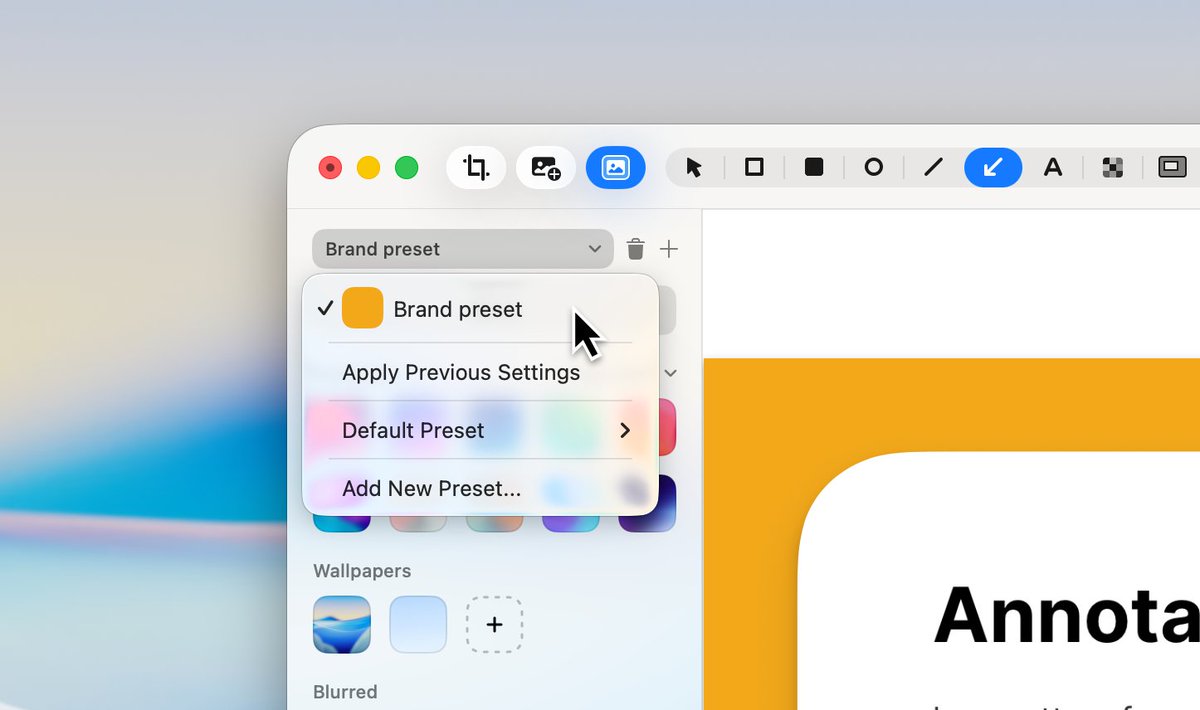Select the ellipse circle tool

pos(873,167)
